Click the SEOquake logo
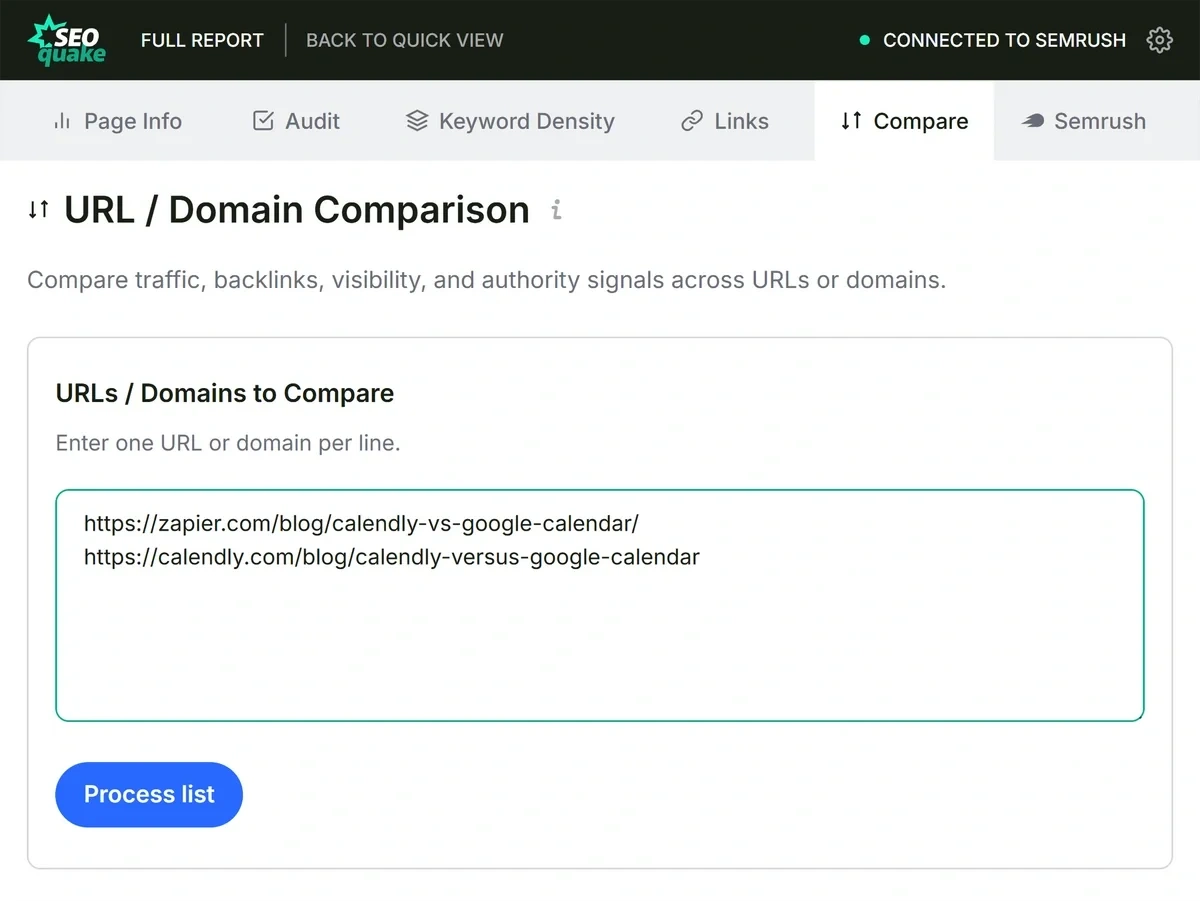 pos(66,40)
